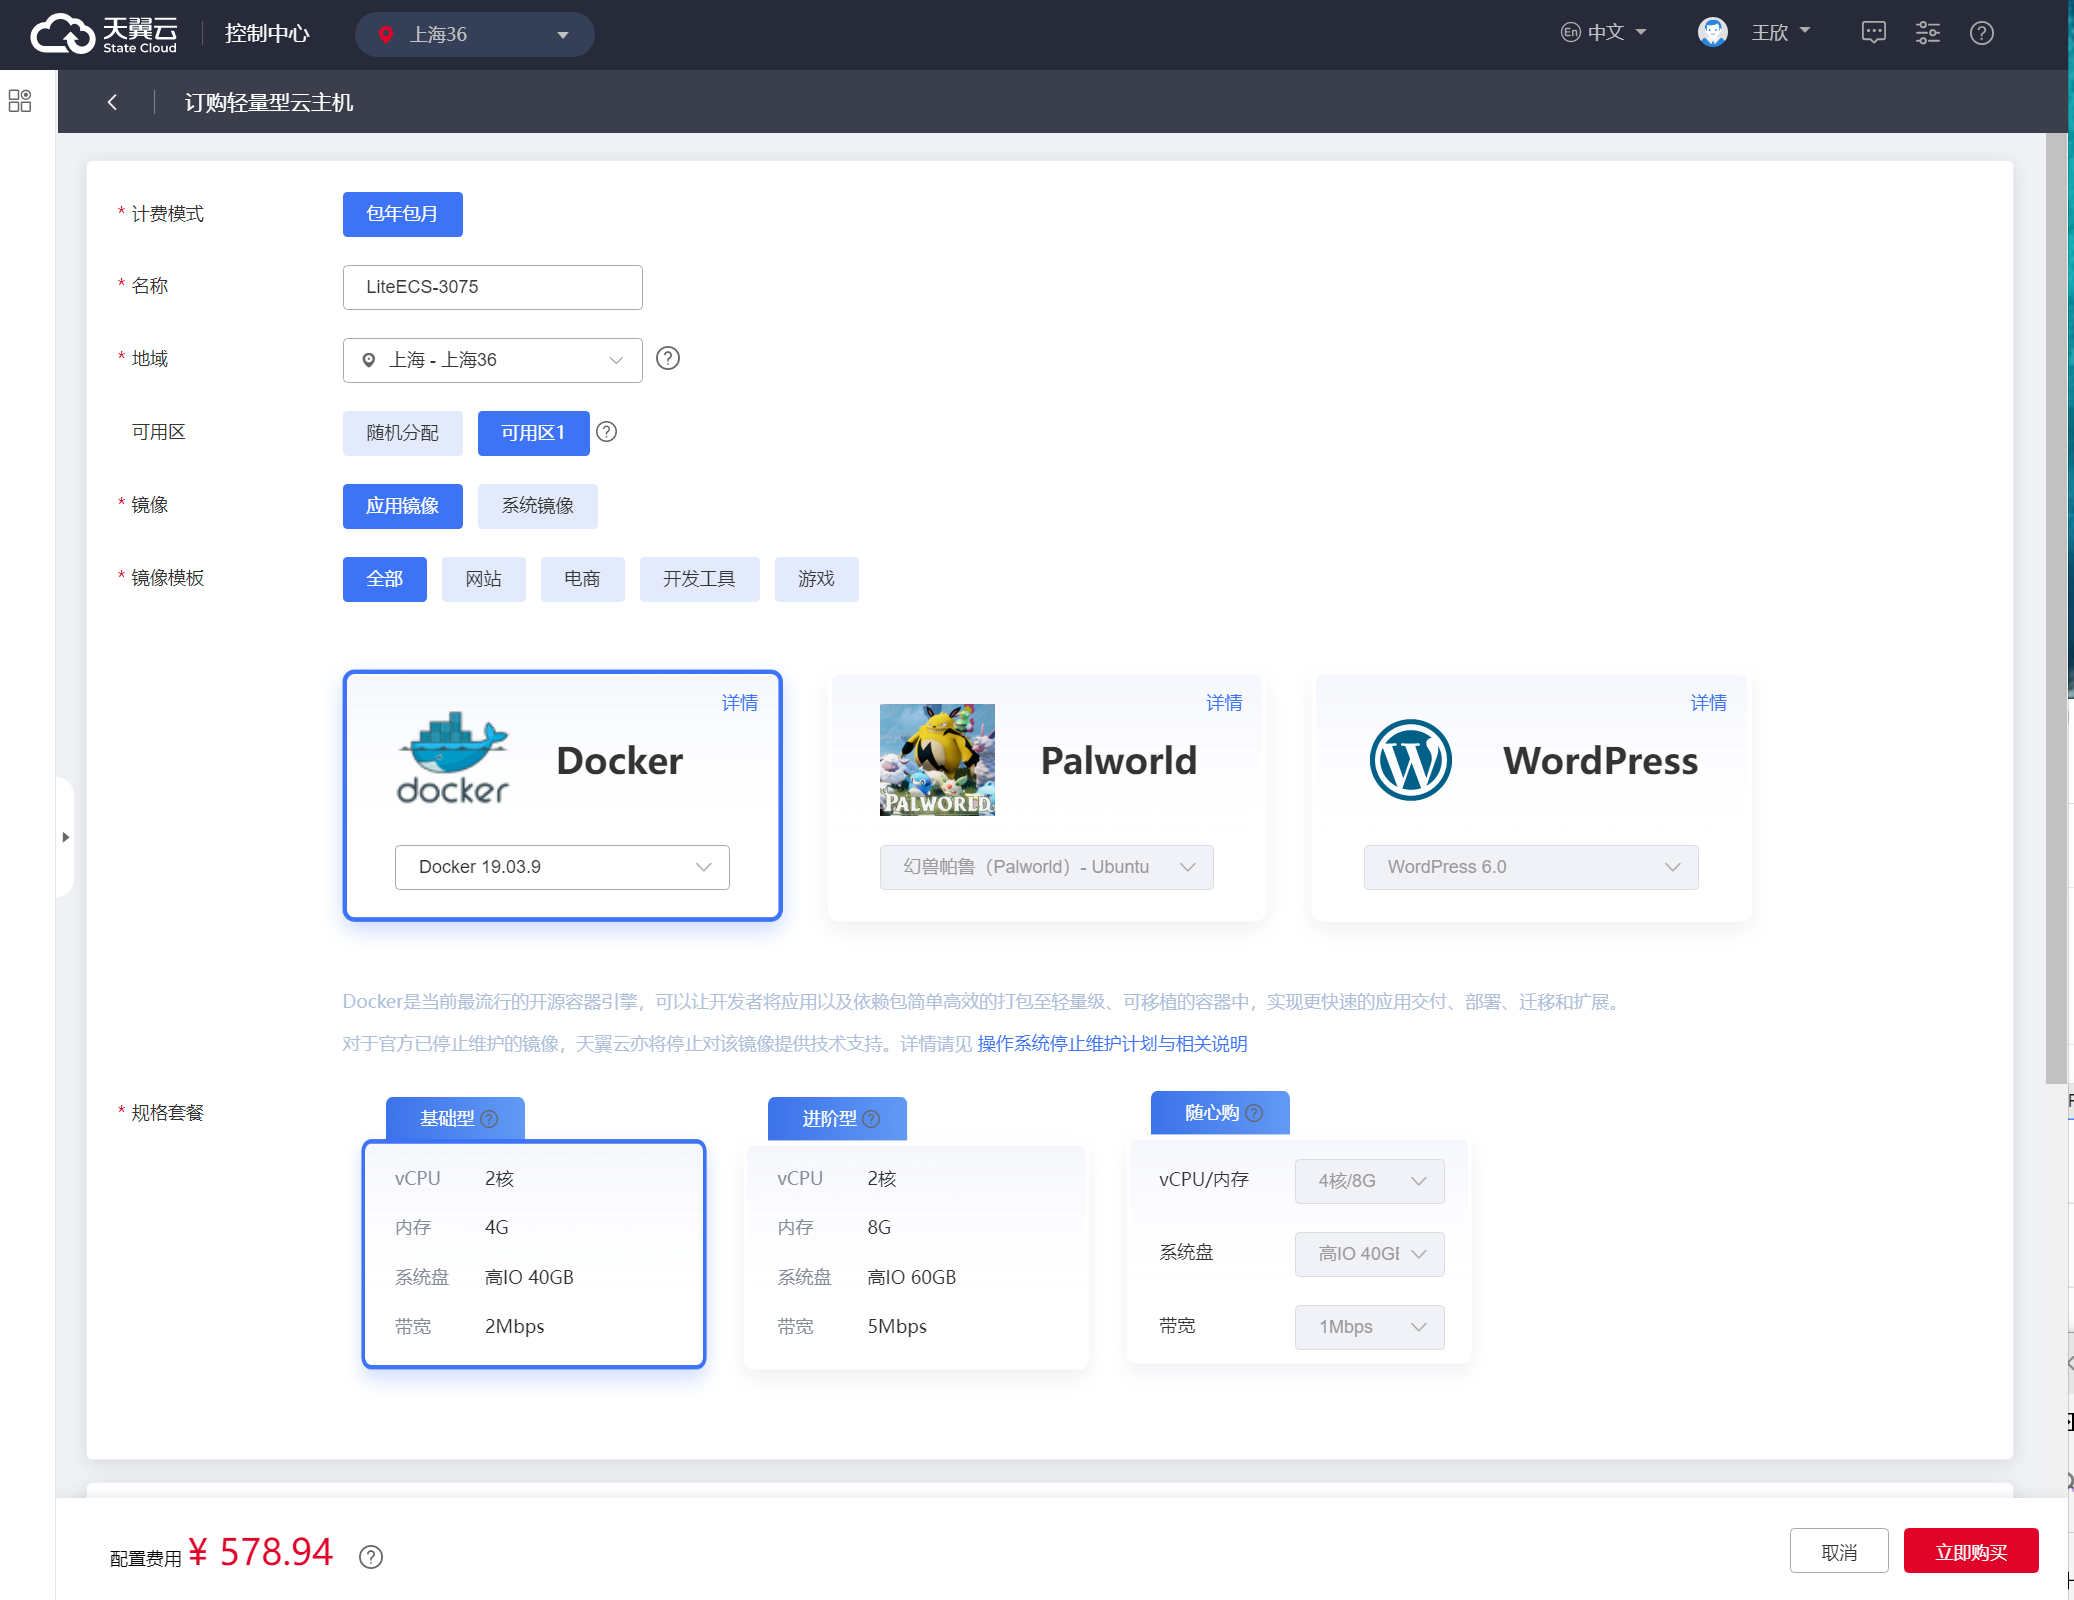Open 控制中心 in the header
This screenshot has height=1600, width=2074.
tap(267, 33)
